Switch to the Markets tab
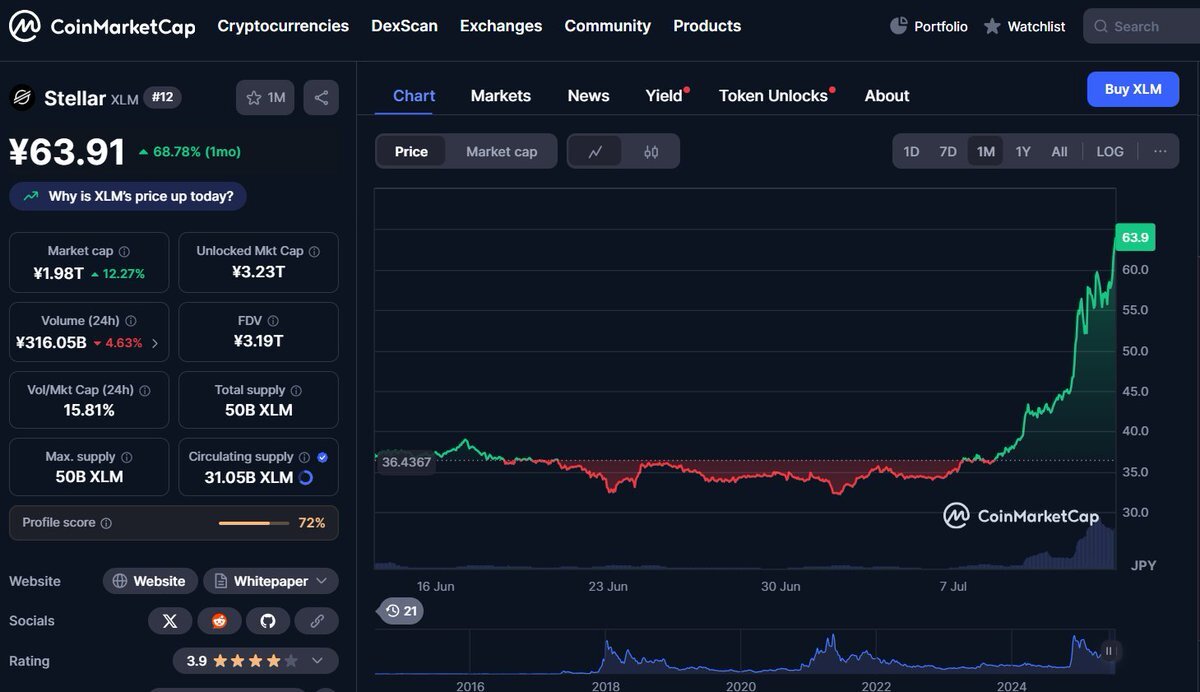The image size is (1200, 692). tap(501, 96)
